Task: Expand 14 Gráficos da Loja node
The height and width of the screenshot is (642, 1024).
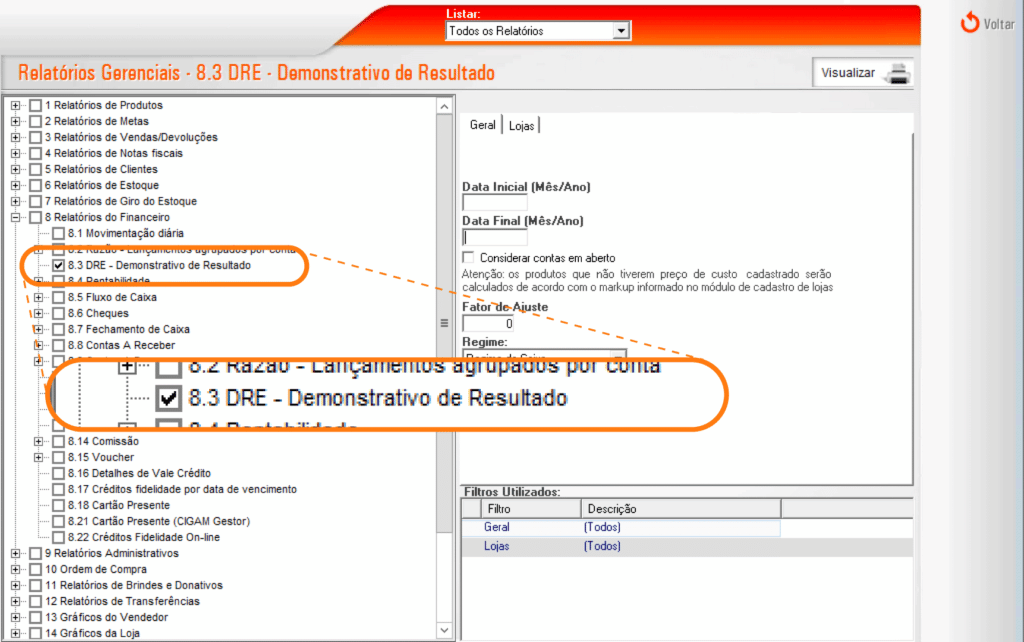Action: coord(16,634)
